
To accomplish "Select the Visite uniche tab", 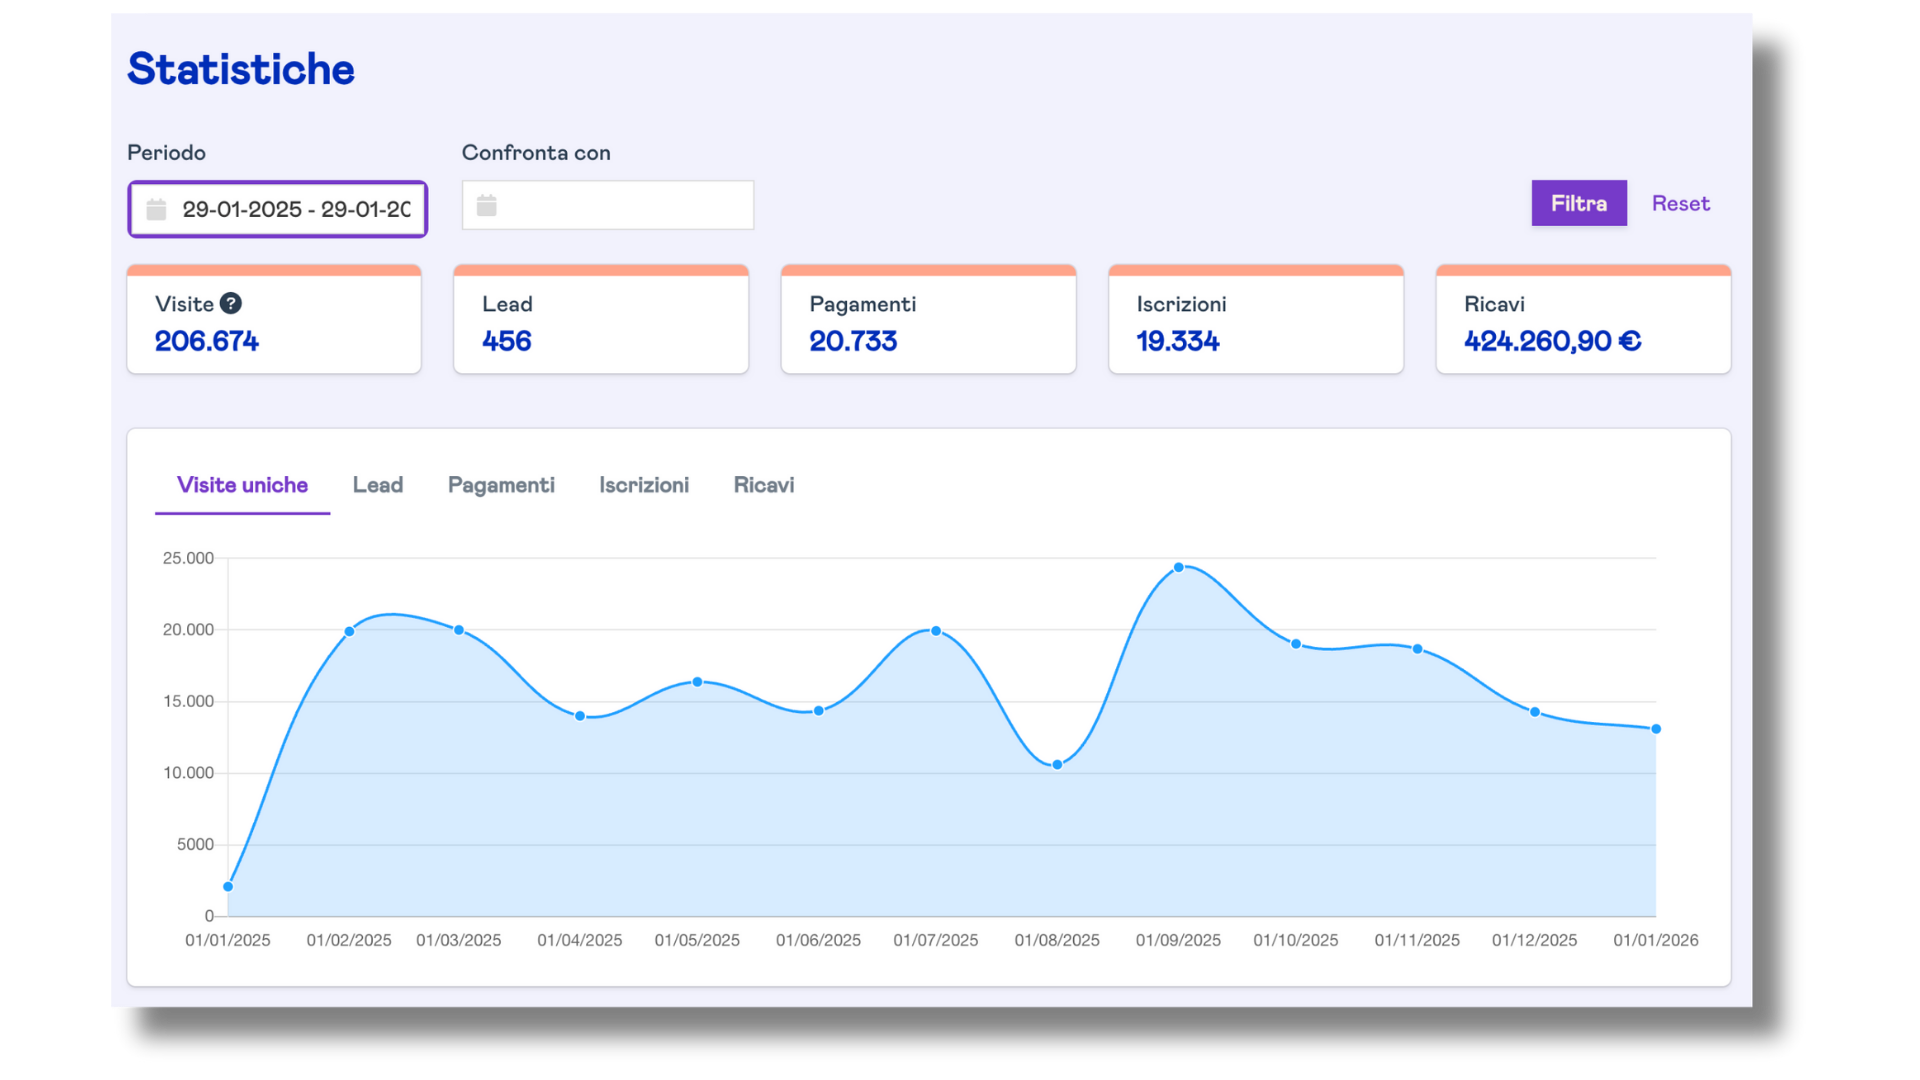I will [242, 485].
